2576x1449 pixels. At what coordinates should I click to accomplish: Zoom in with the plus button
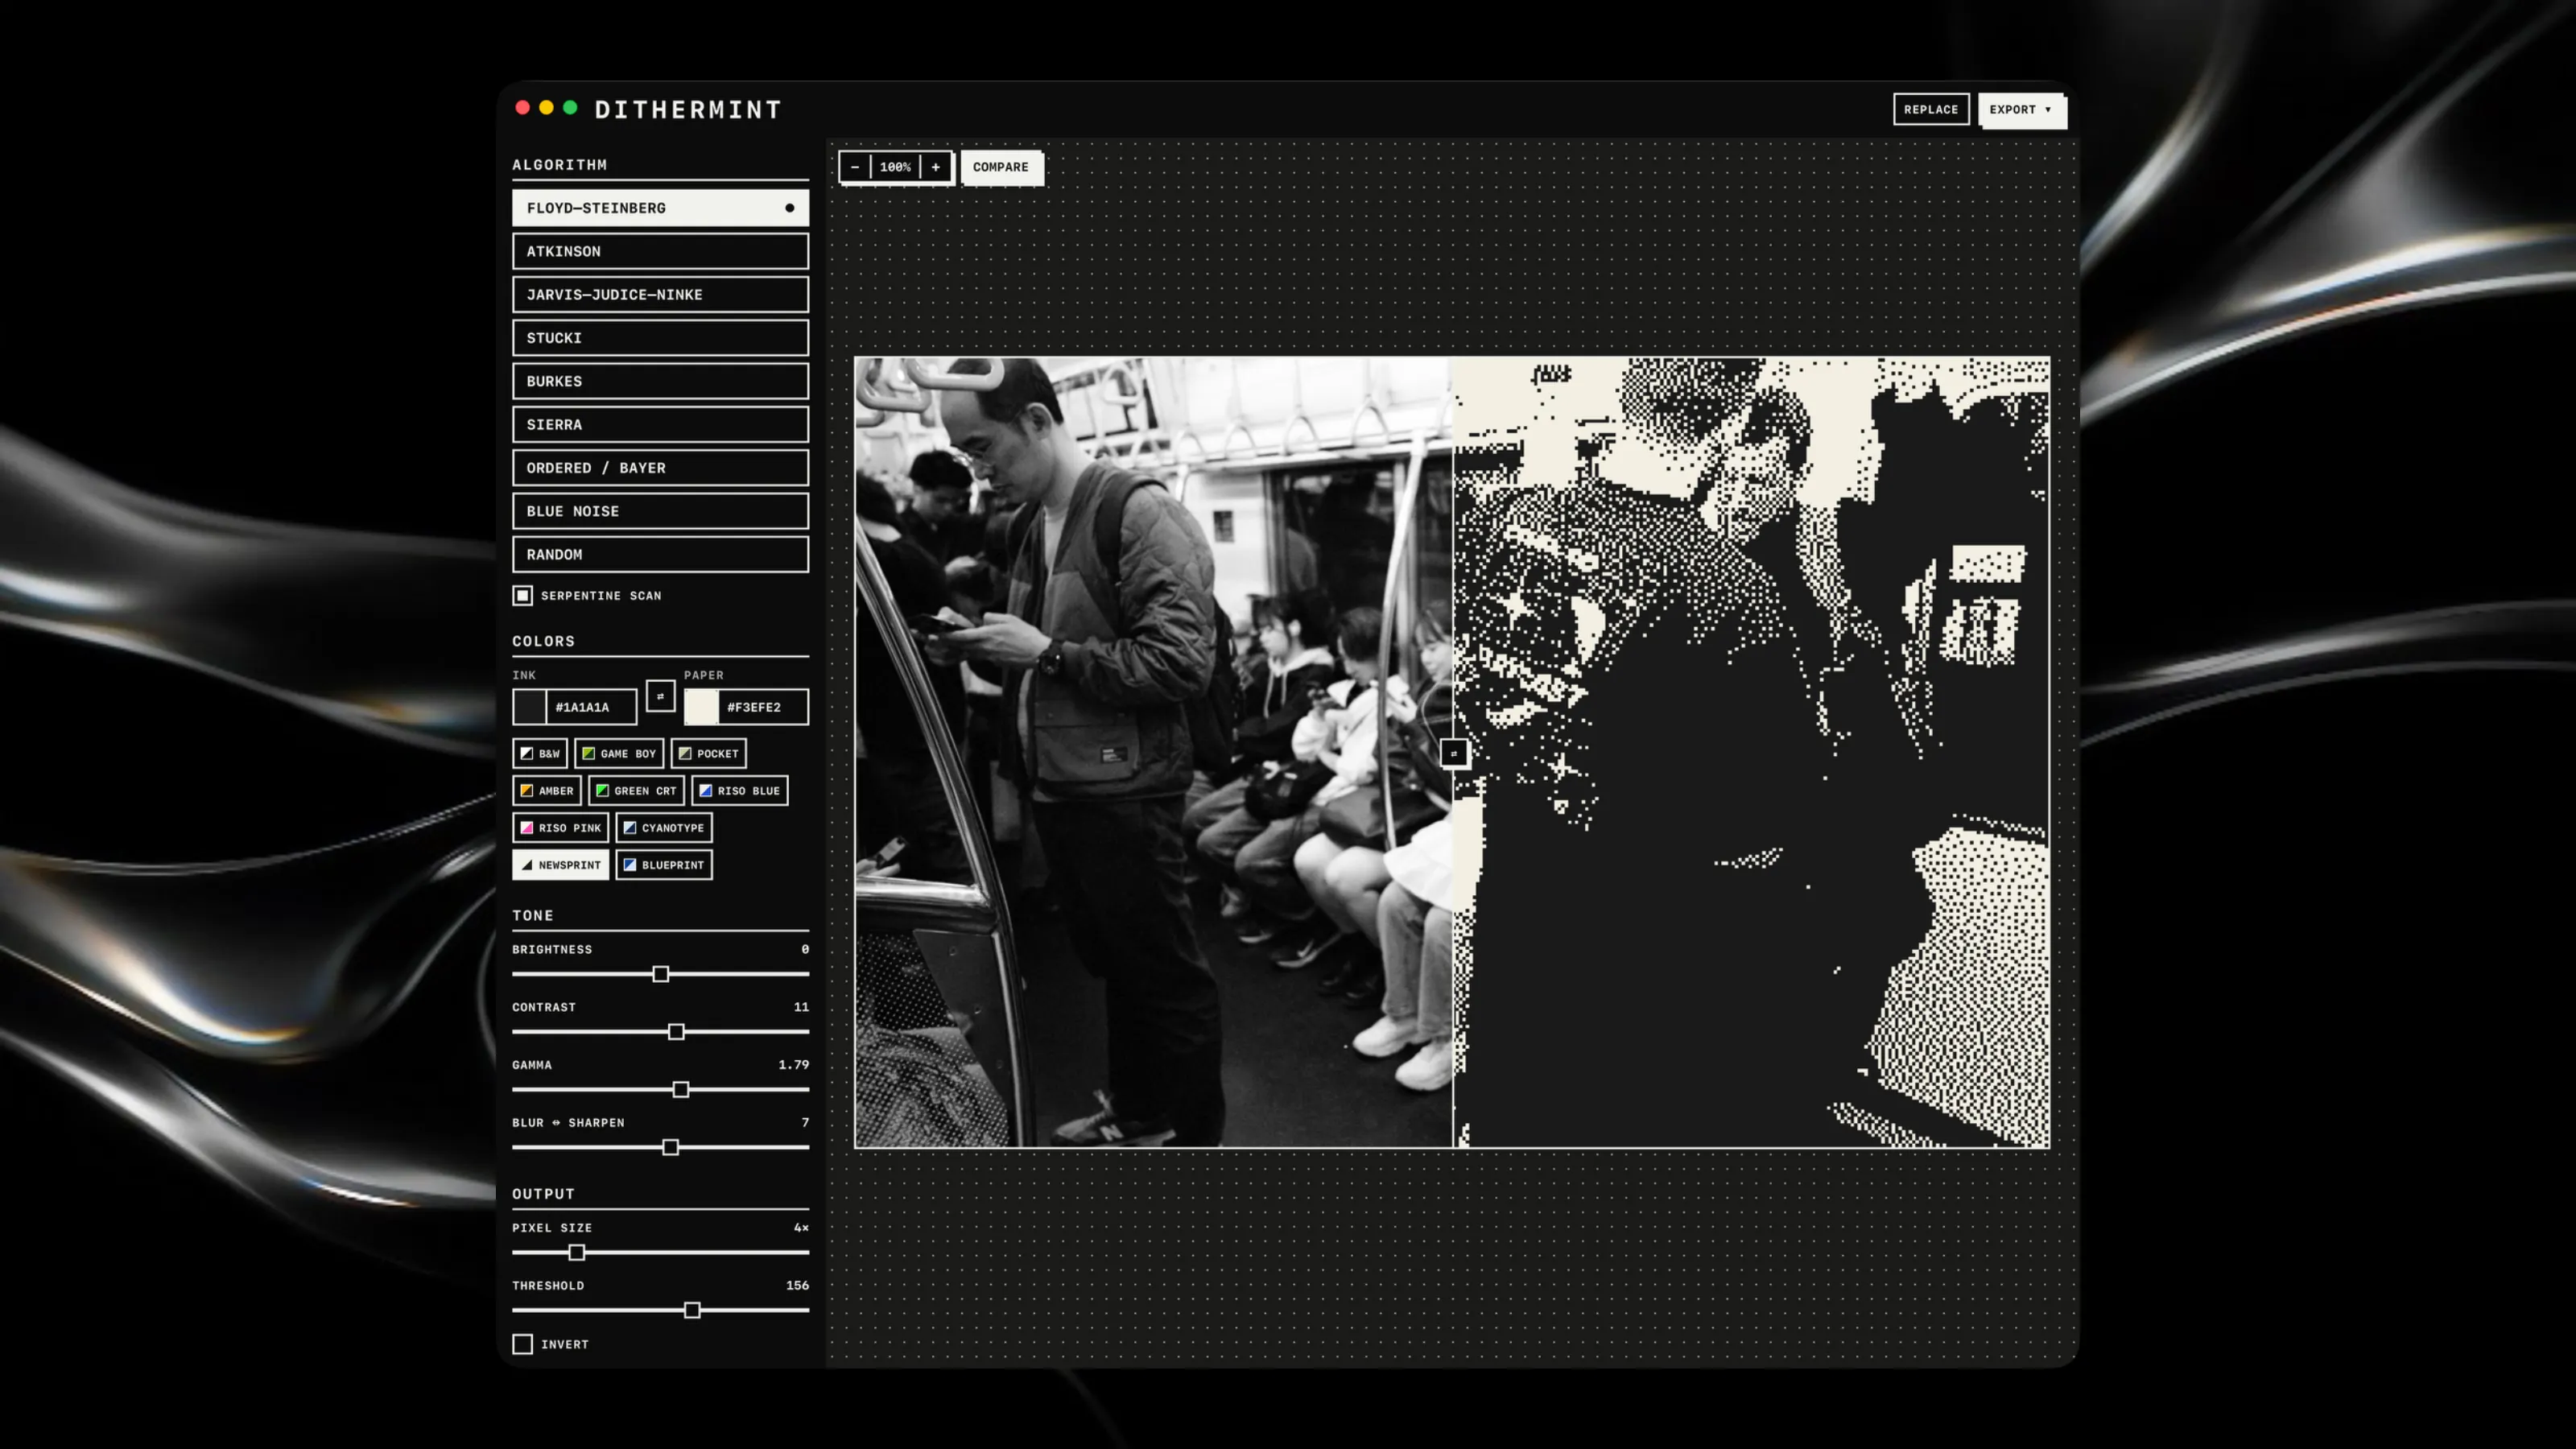click(936, 167)
